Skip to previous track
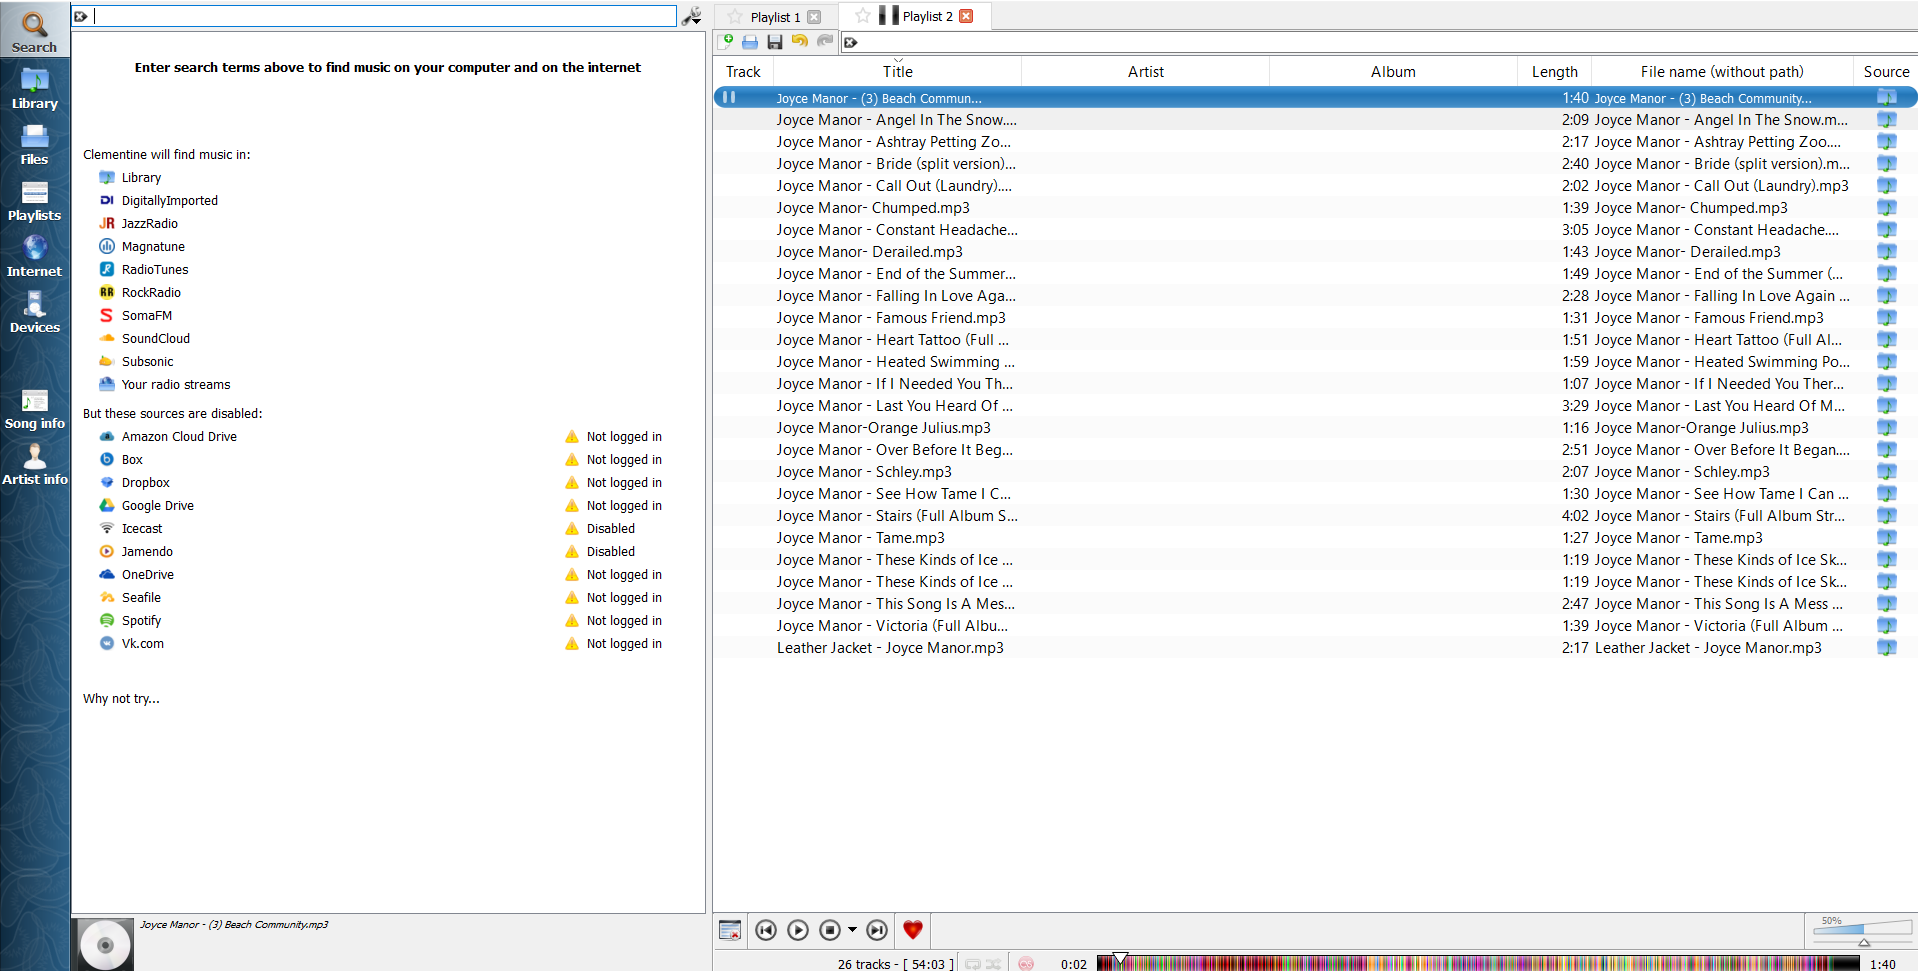The image size is (1918, 971). coord(766,930)
